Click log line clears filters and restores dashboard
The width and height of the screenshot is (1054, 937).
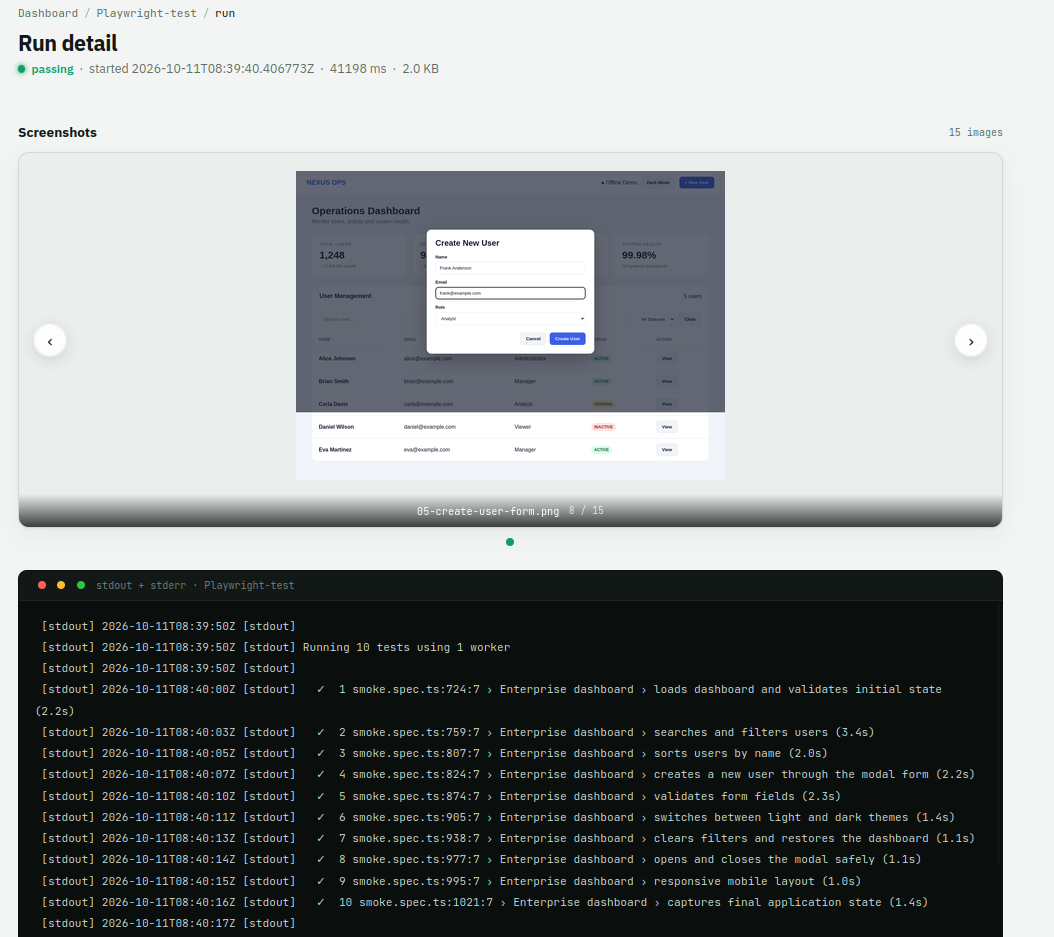(508, 838)
